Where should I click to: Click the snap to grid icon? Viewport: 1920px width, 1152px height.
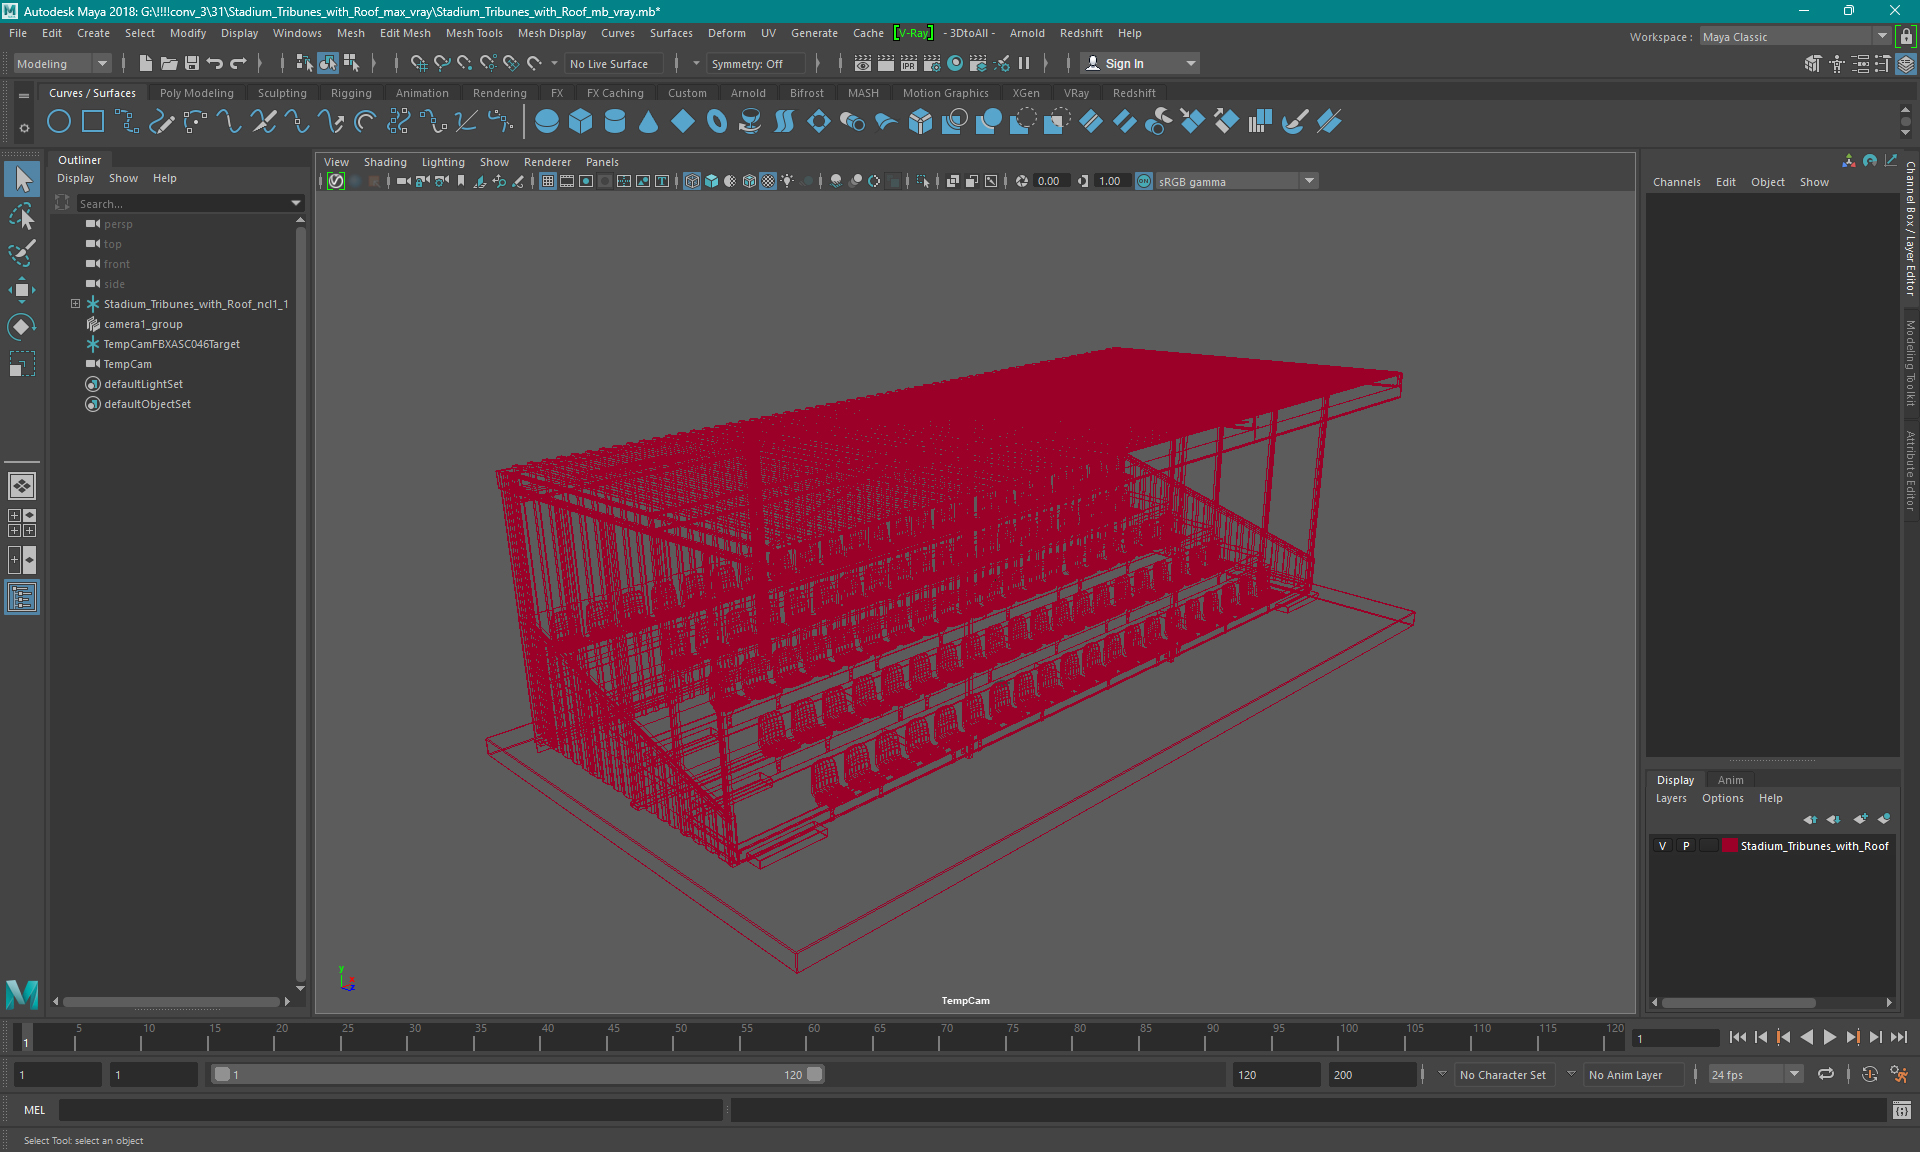coord(417,63)
